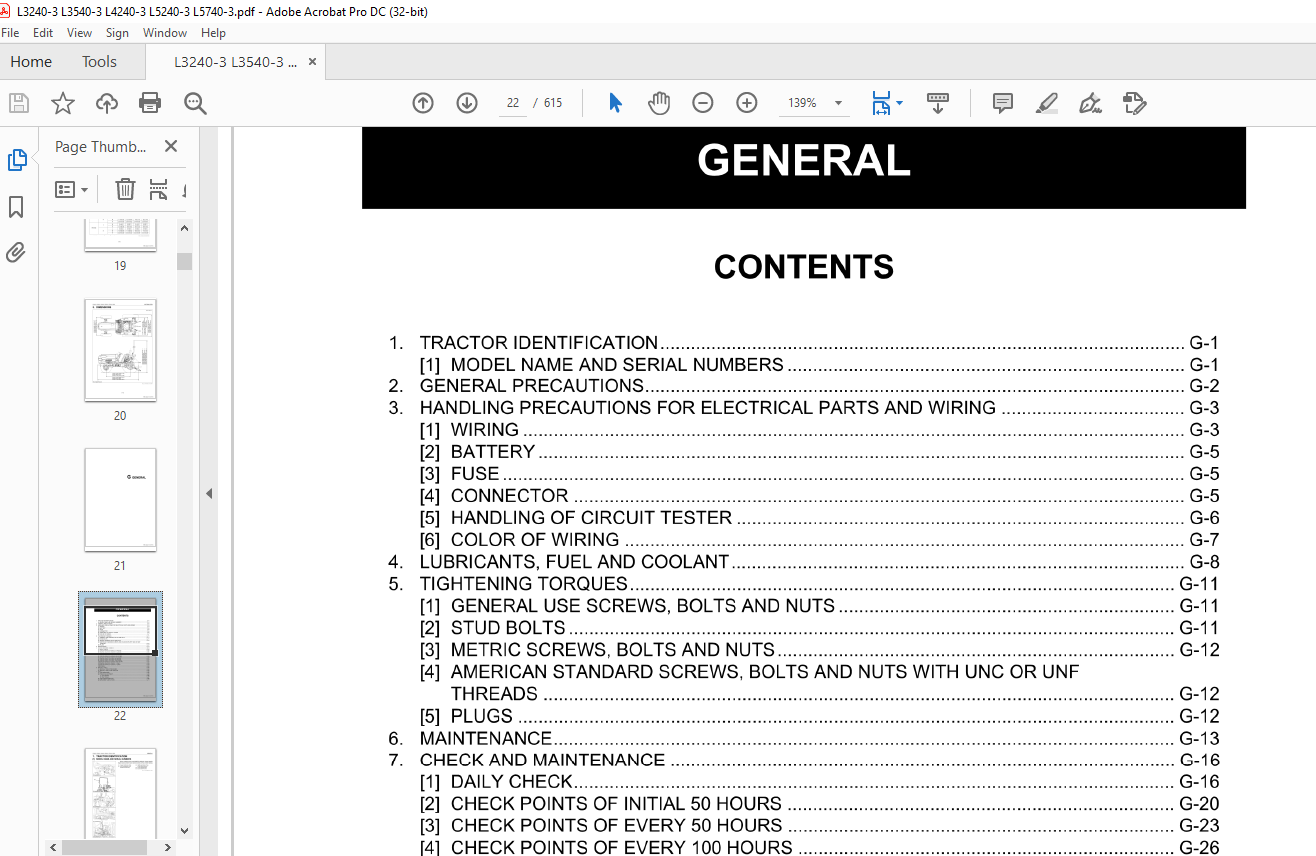Click GENERAL PRECAUTIONS contents entry
This screenshot has height=856, width=1316.
click(532, 386)
